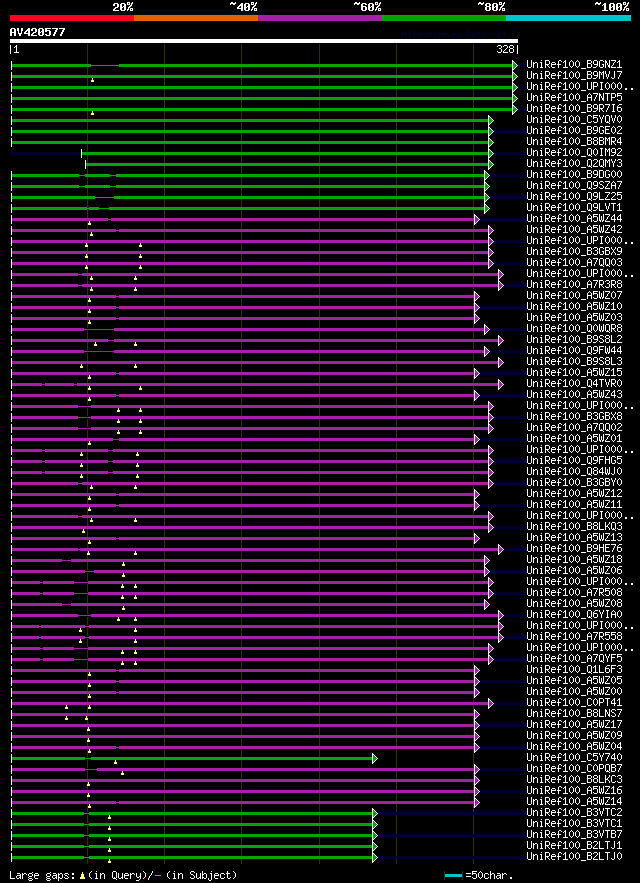
Task: Click the green arrowhead on the Q2QMY3 row
Action: [x=491, y=164]
